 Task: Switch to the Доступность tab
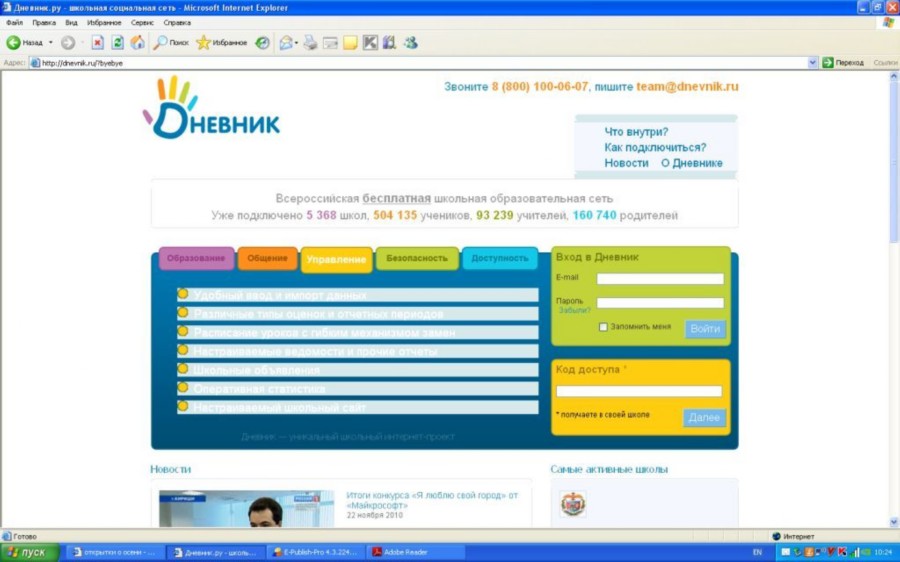499,258
